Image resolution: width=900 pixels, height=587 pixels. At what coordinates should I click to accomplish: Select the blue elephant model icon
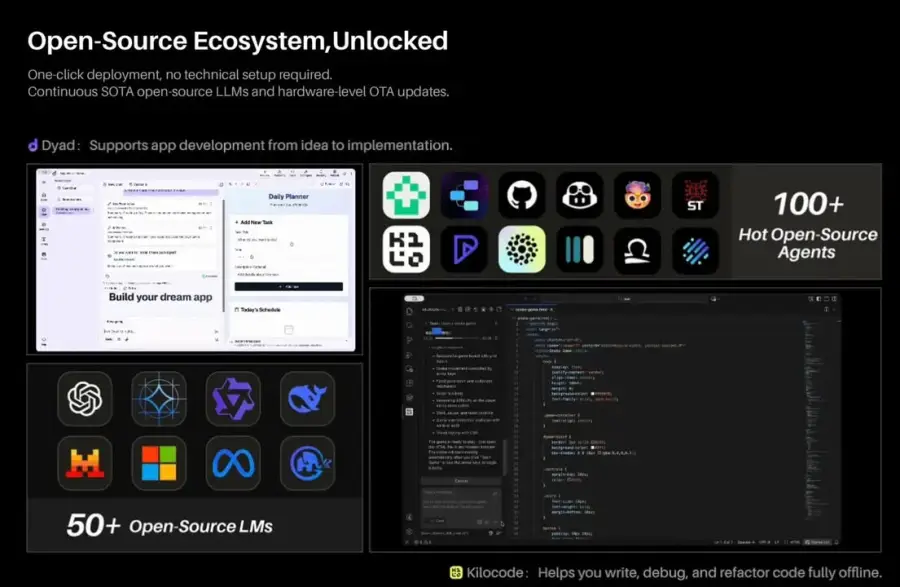pyautogui.click(x=308, y=463)
